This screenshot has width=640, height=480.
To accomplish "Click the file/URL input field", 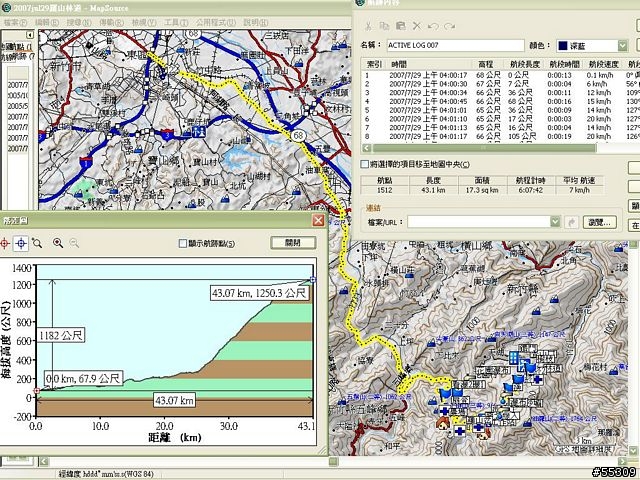I will pyautogui.click(x=478, y=222).
